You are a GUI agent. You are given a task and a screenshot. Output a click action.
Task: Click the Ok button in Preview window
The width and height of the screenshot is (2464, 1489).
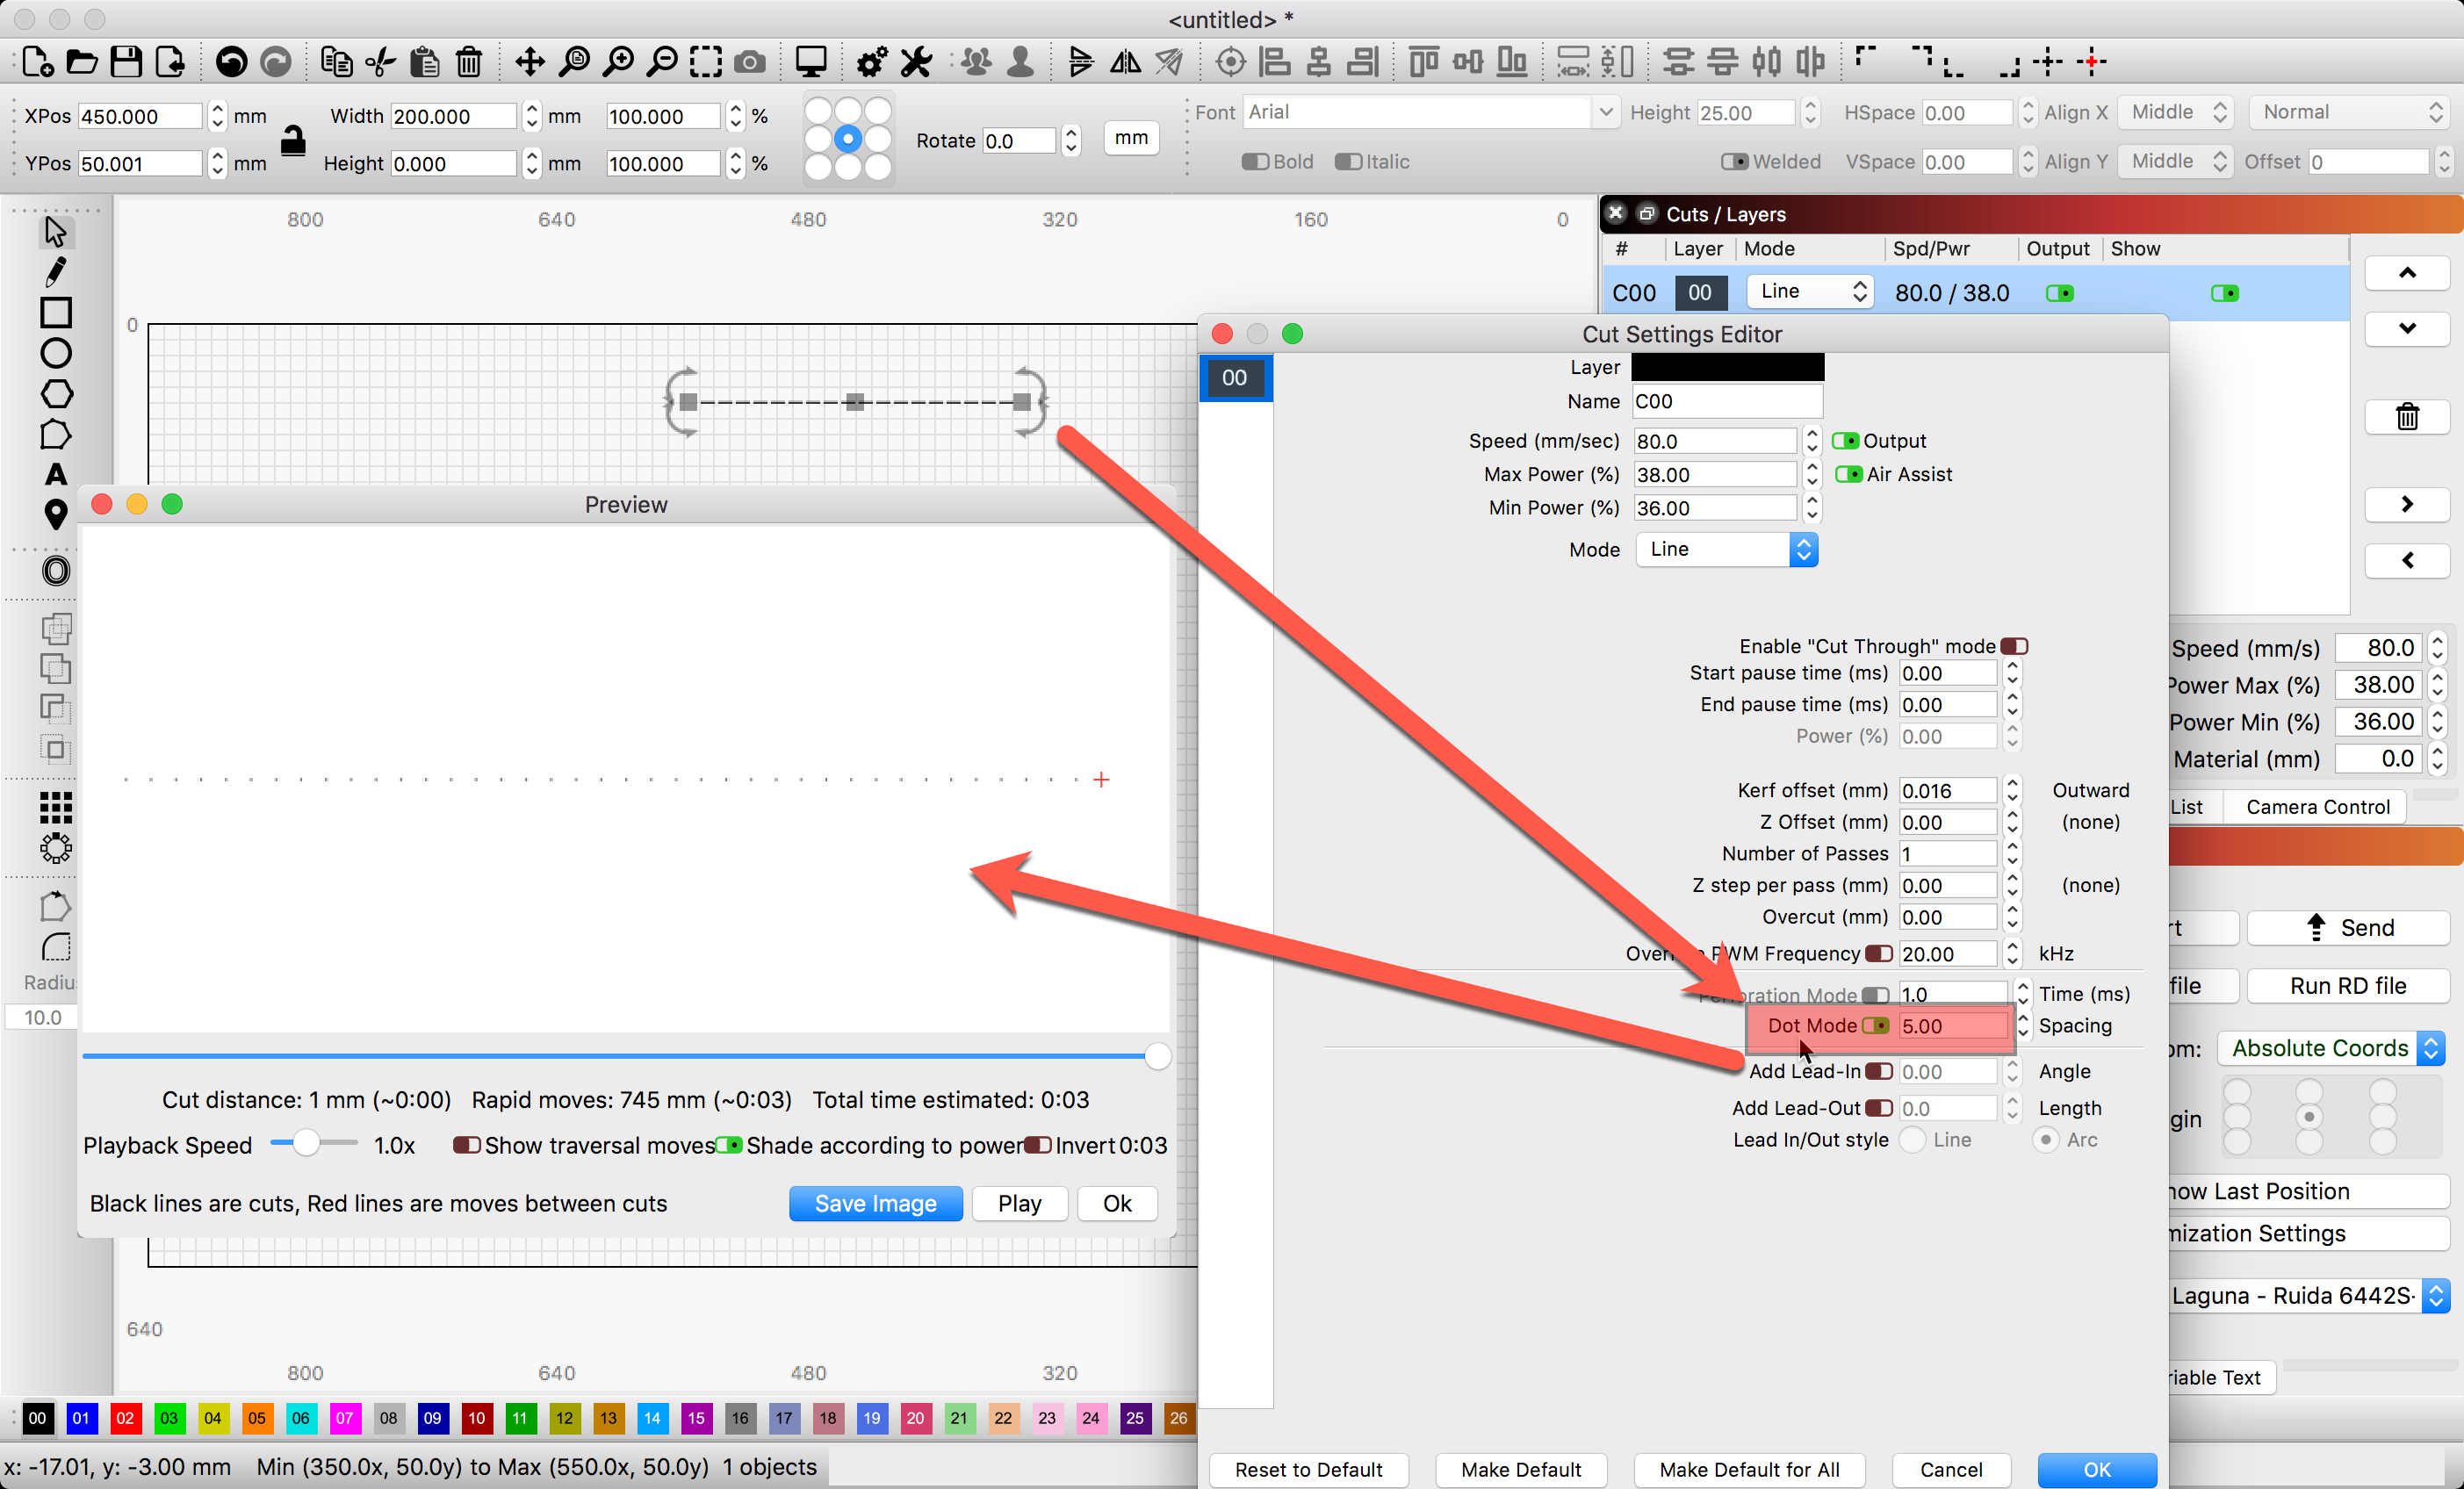(x=1120, y=1202)
